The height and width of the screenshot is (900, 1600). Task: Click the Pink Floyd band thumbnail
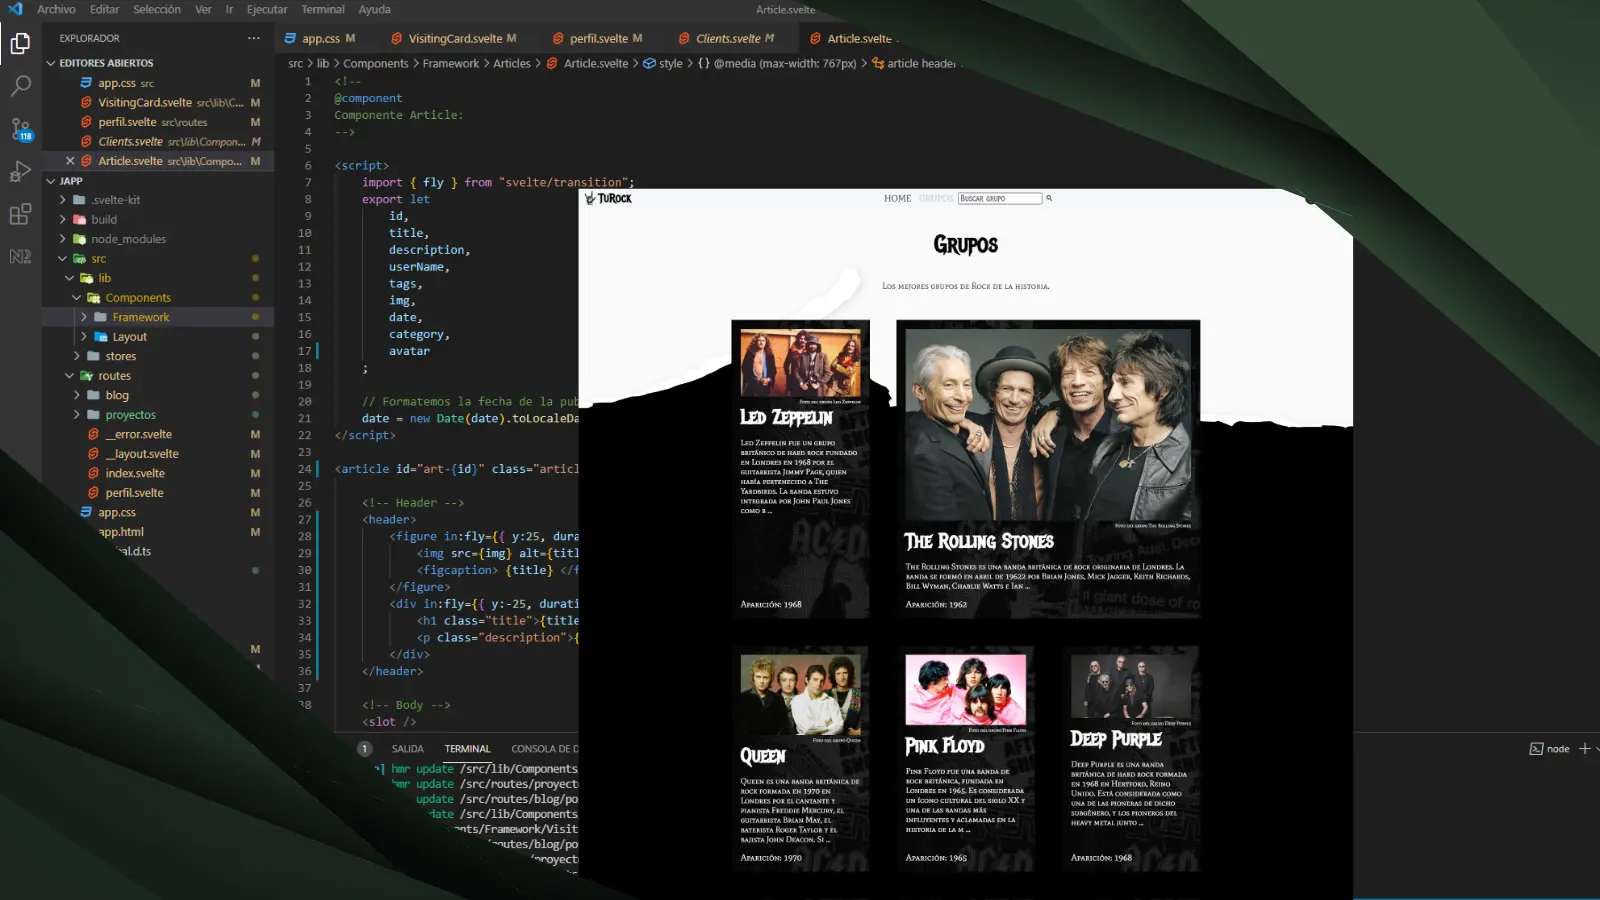click(x=967, y=690)
